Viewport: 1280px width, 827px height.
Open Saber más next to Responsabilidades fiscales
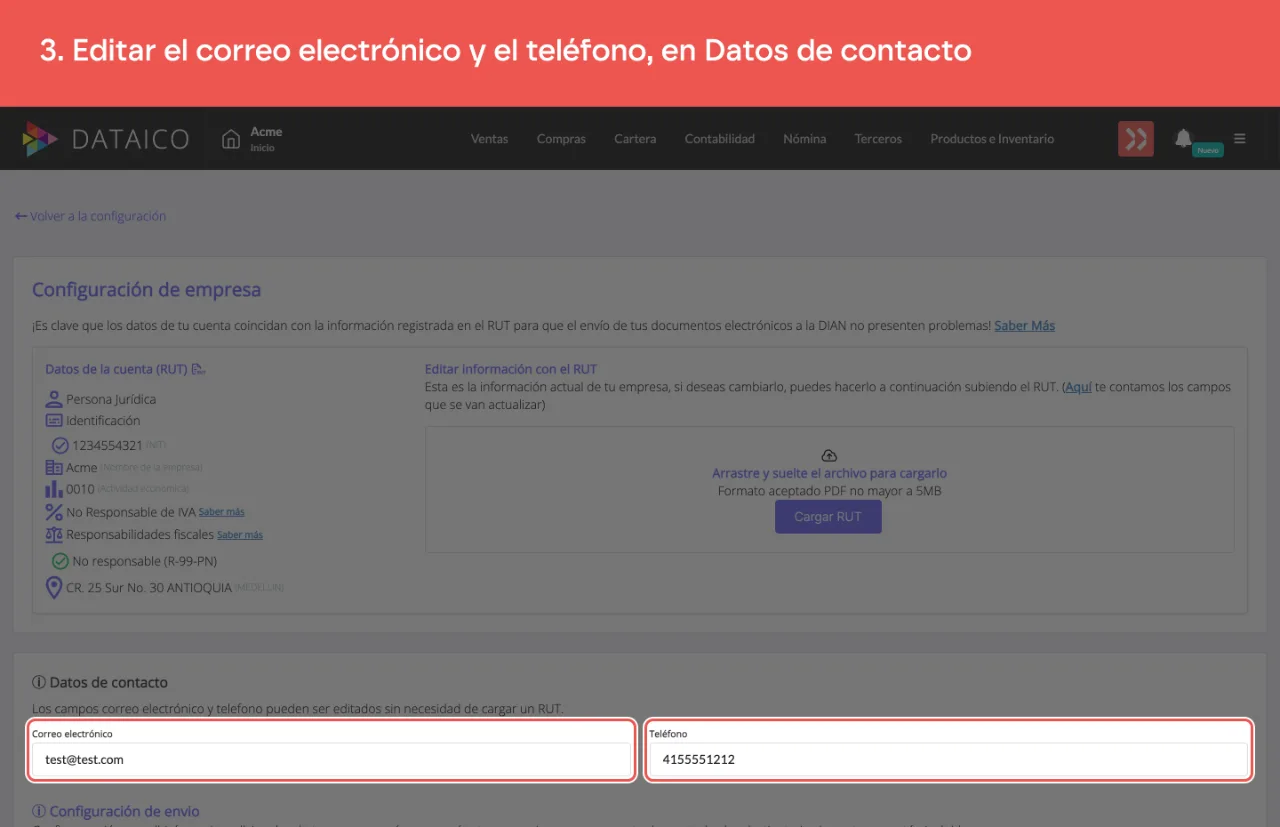click(x=240, y=535)
